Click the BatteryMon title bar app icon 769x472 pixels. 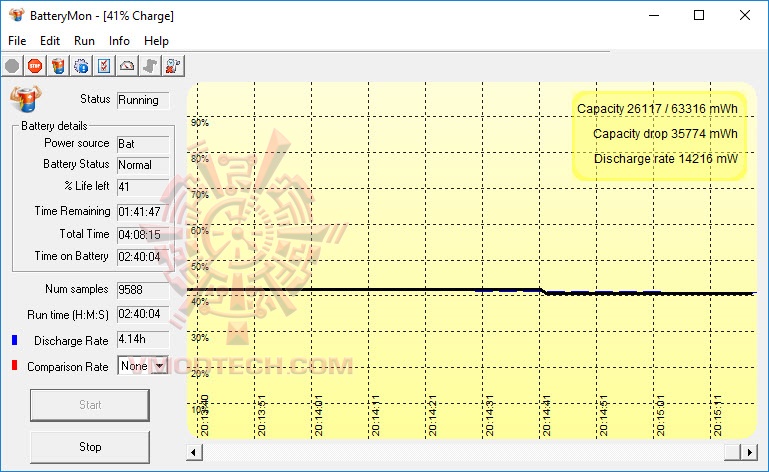(x=16, y=15)
